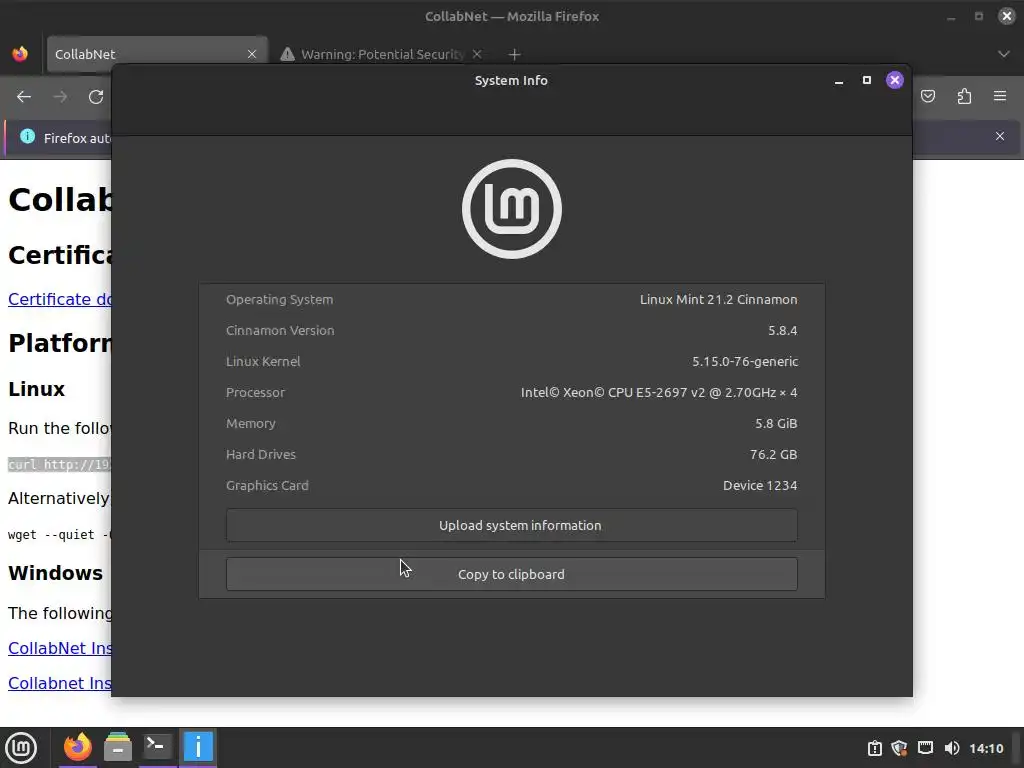Switch to the CollabNet tab
Image resolution: width=1024 pixels, height=768 pixels.
[x=157, y=54]
